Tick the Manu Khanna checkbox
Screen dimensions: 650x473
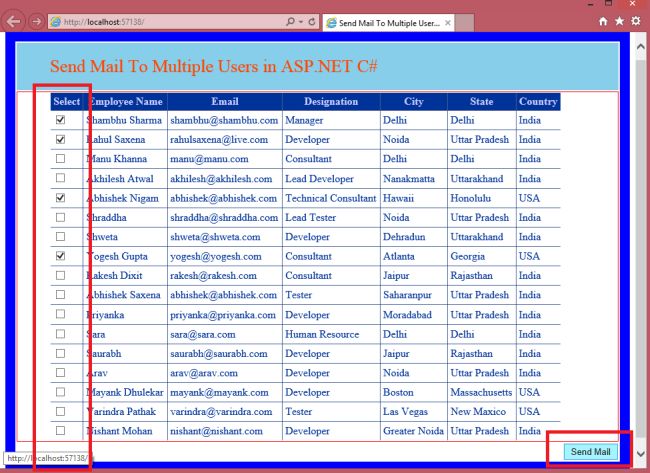click(61, 158)
